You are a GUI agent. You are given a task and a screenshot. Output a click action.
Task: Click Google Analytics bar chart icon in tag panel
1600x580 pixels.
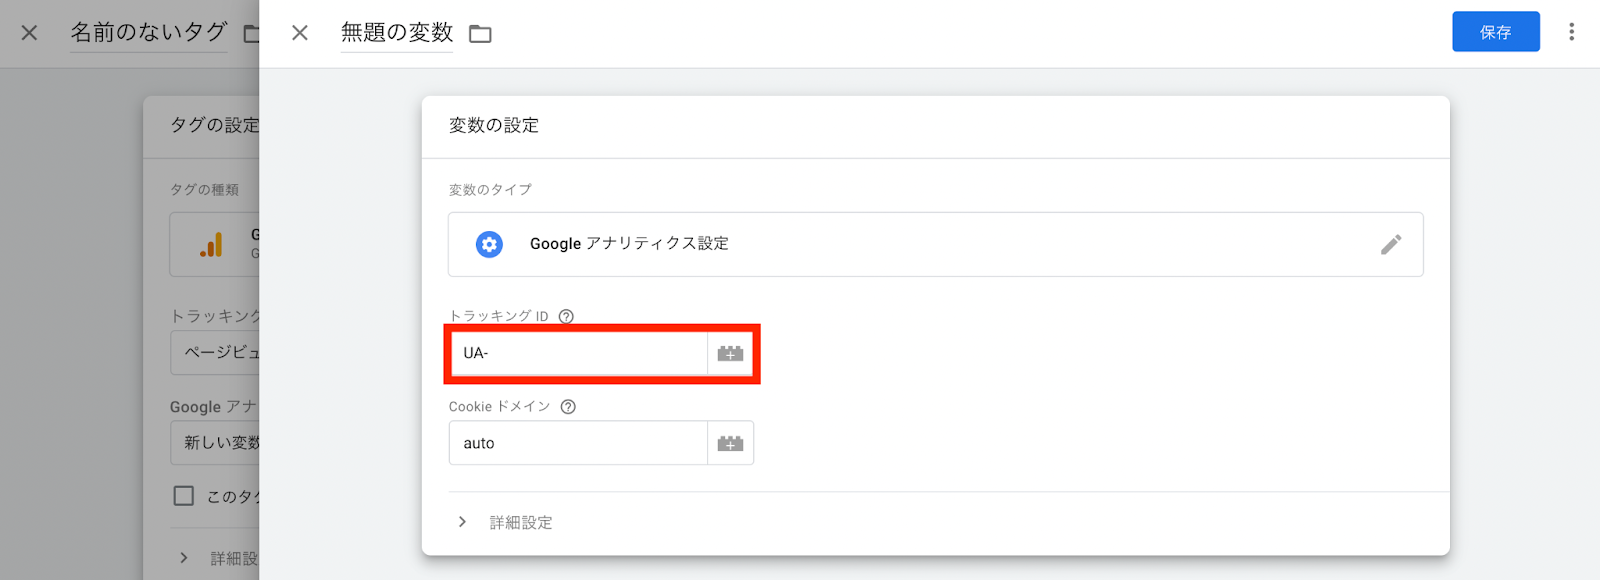tap(211, 244)
